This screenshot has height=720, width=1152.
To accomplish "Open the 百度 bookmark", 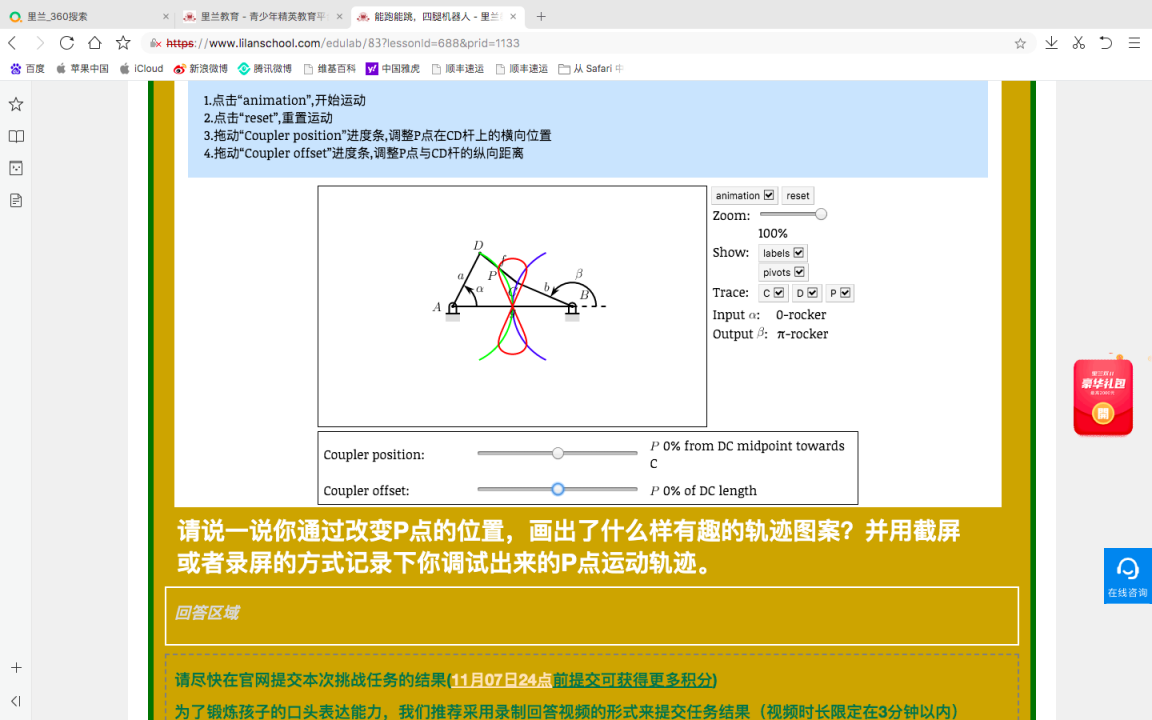I will coord(27,68).
